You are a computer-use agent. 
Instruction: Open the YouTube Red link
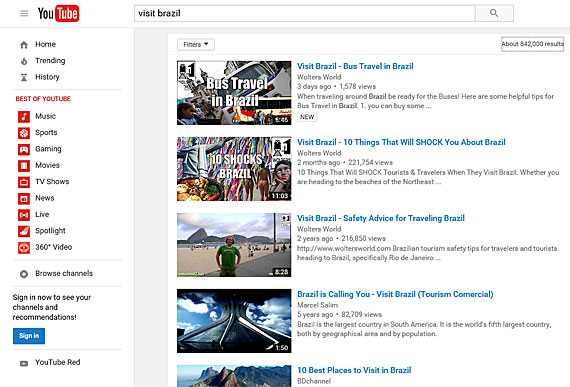click(57, 362)
